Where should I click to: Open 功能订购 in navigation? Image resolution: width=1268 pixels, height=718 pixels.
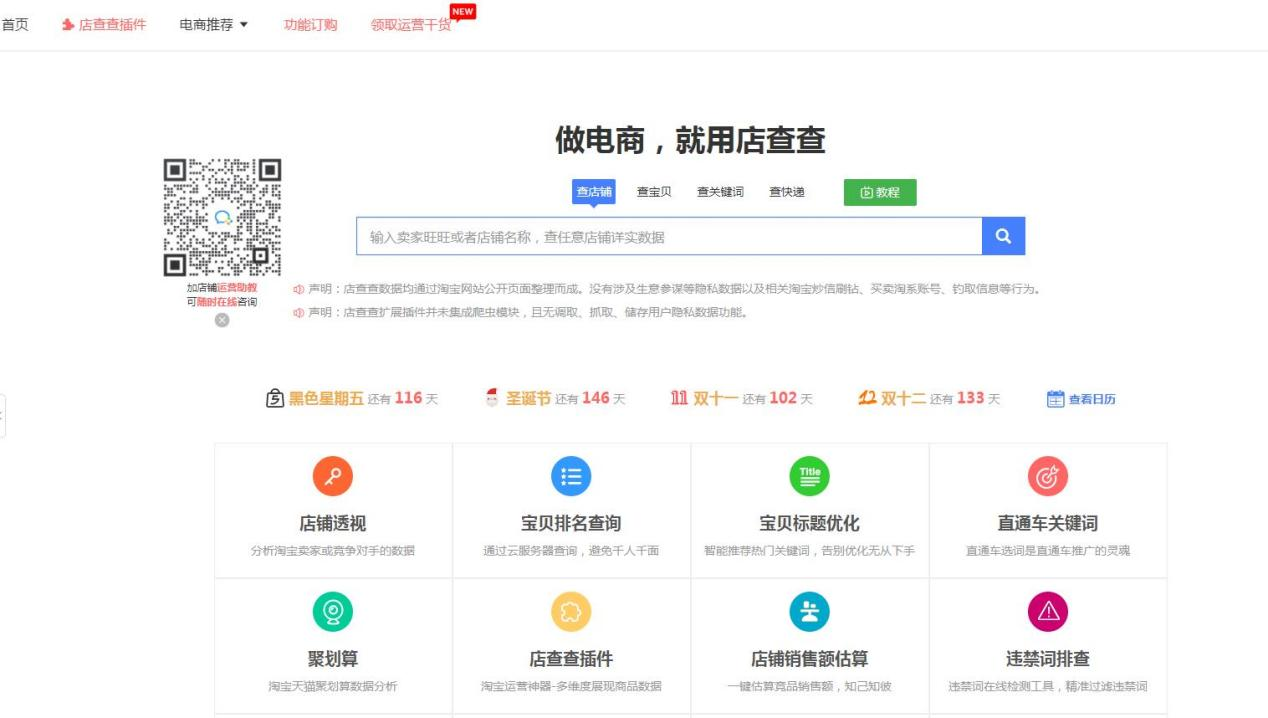click(x=310, y=24)
